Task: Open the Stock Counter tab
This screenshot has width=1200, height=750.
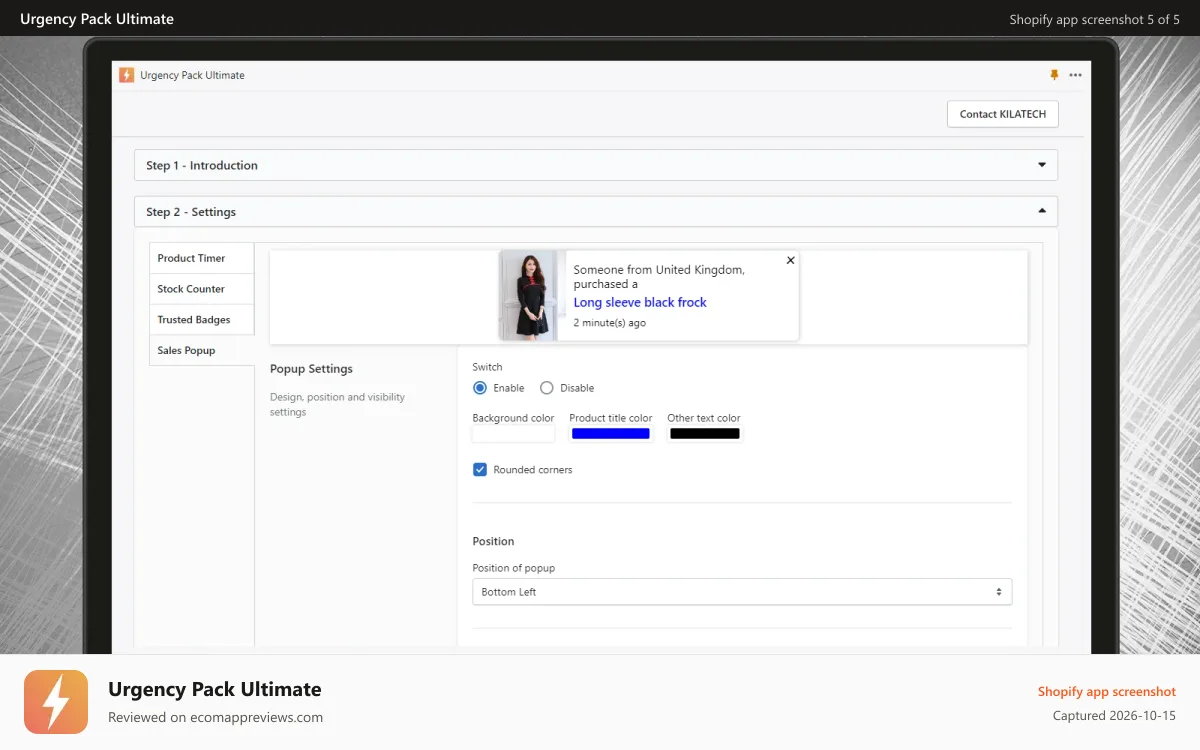Action: (x=202, y=289)
